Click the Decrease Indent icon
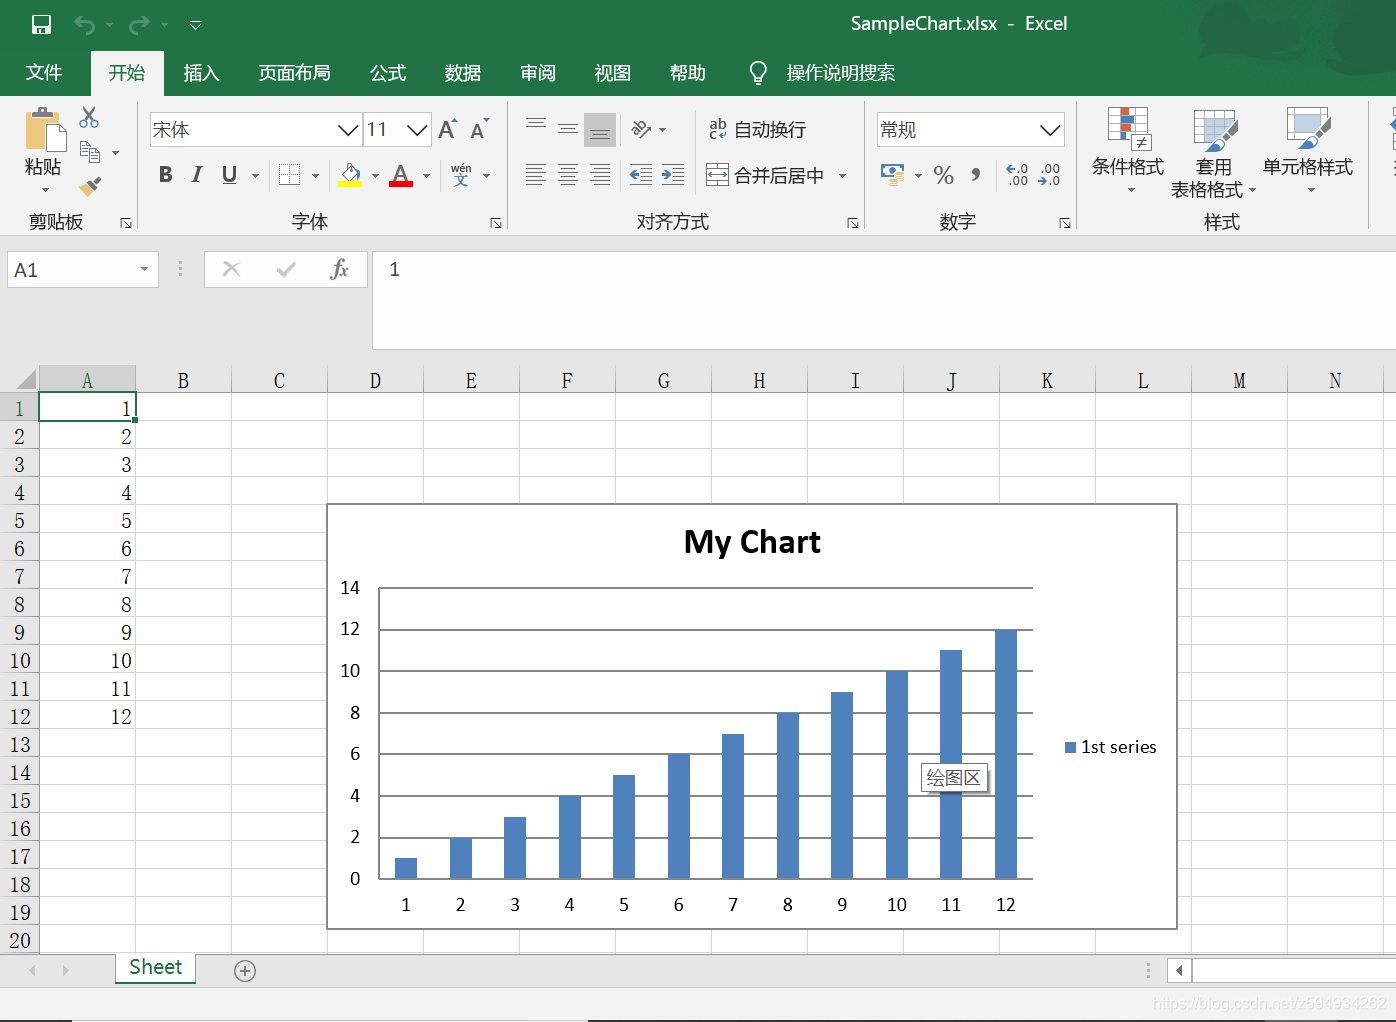The image size is (1396, 1022). click(x=641, y=175)
